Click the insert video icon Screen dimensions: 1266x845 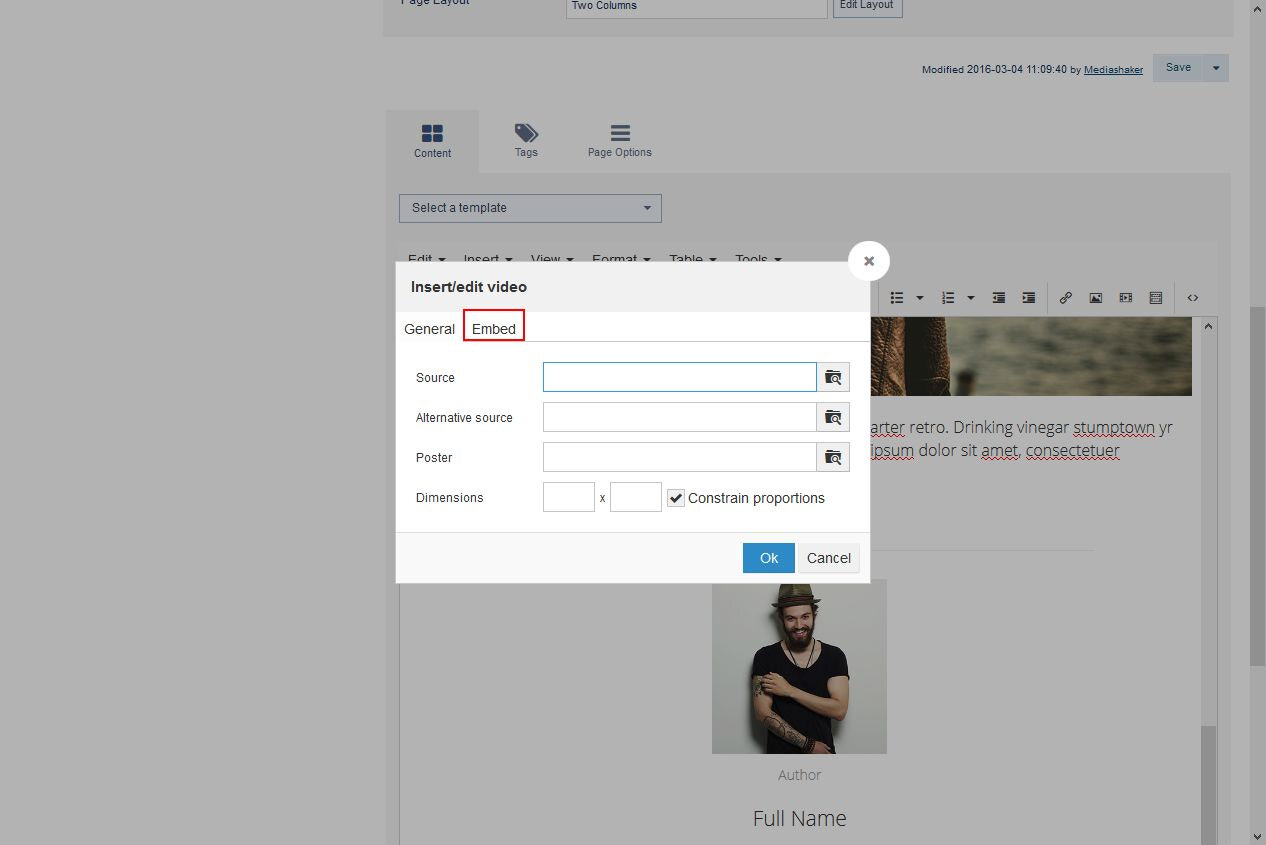(1126, 298)
